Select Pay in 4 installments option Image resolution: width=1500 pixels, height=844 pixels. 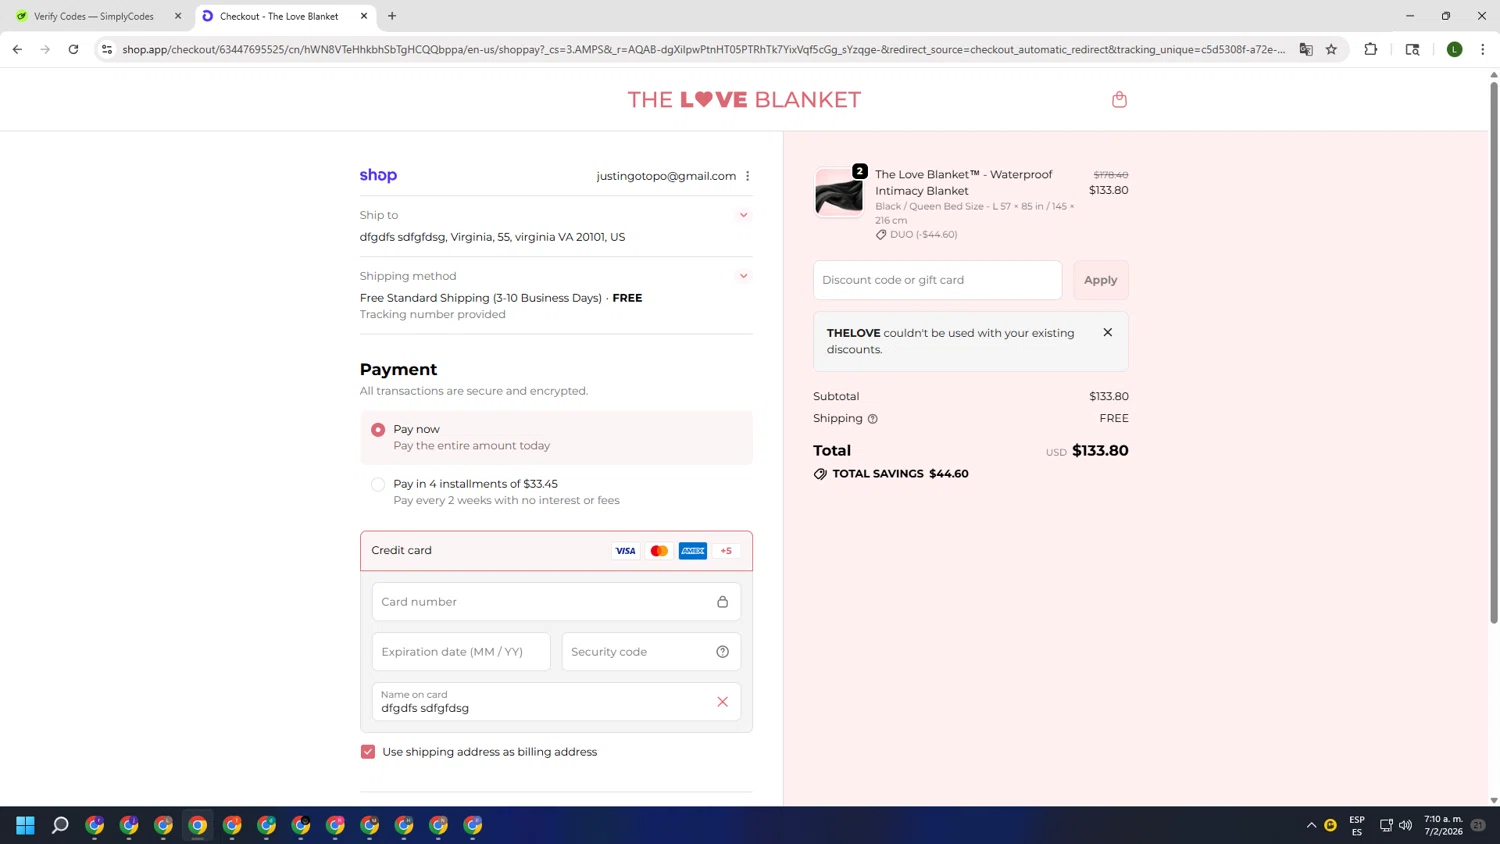(x=378, y=485)
